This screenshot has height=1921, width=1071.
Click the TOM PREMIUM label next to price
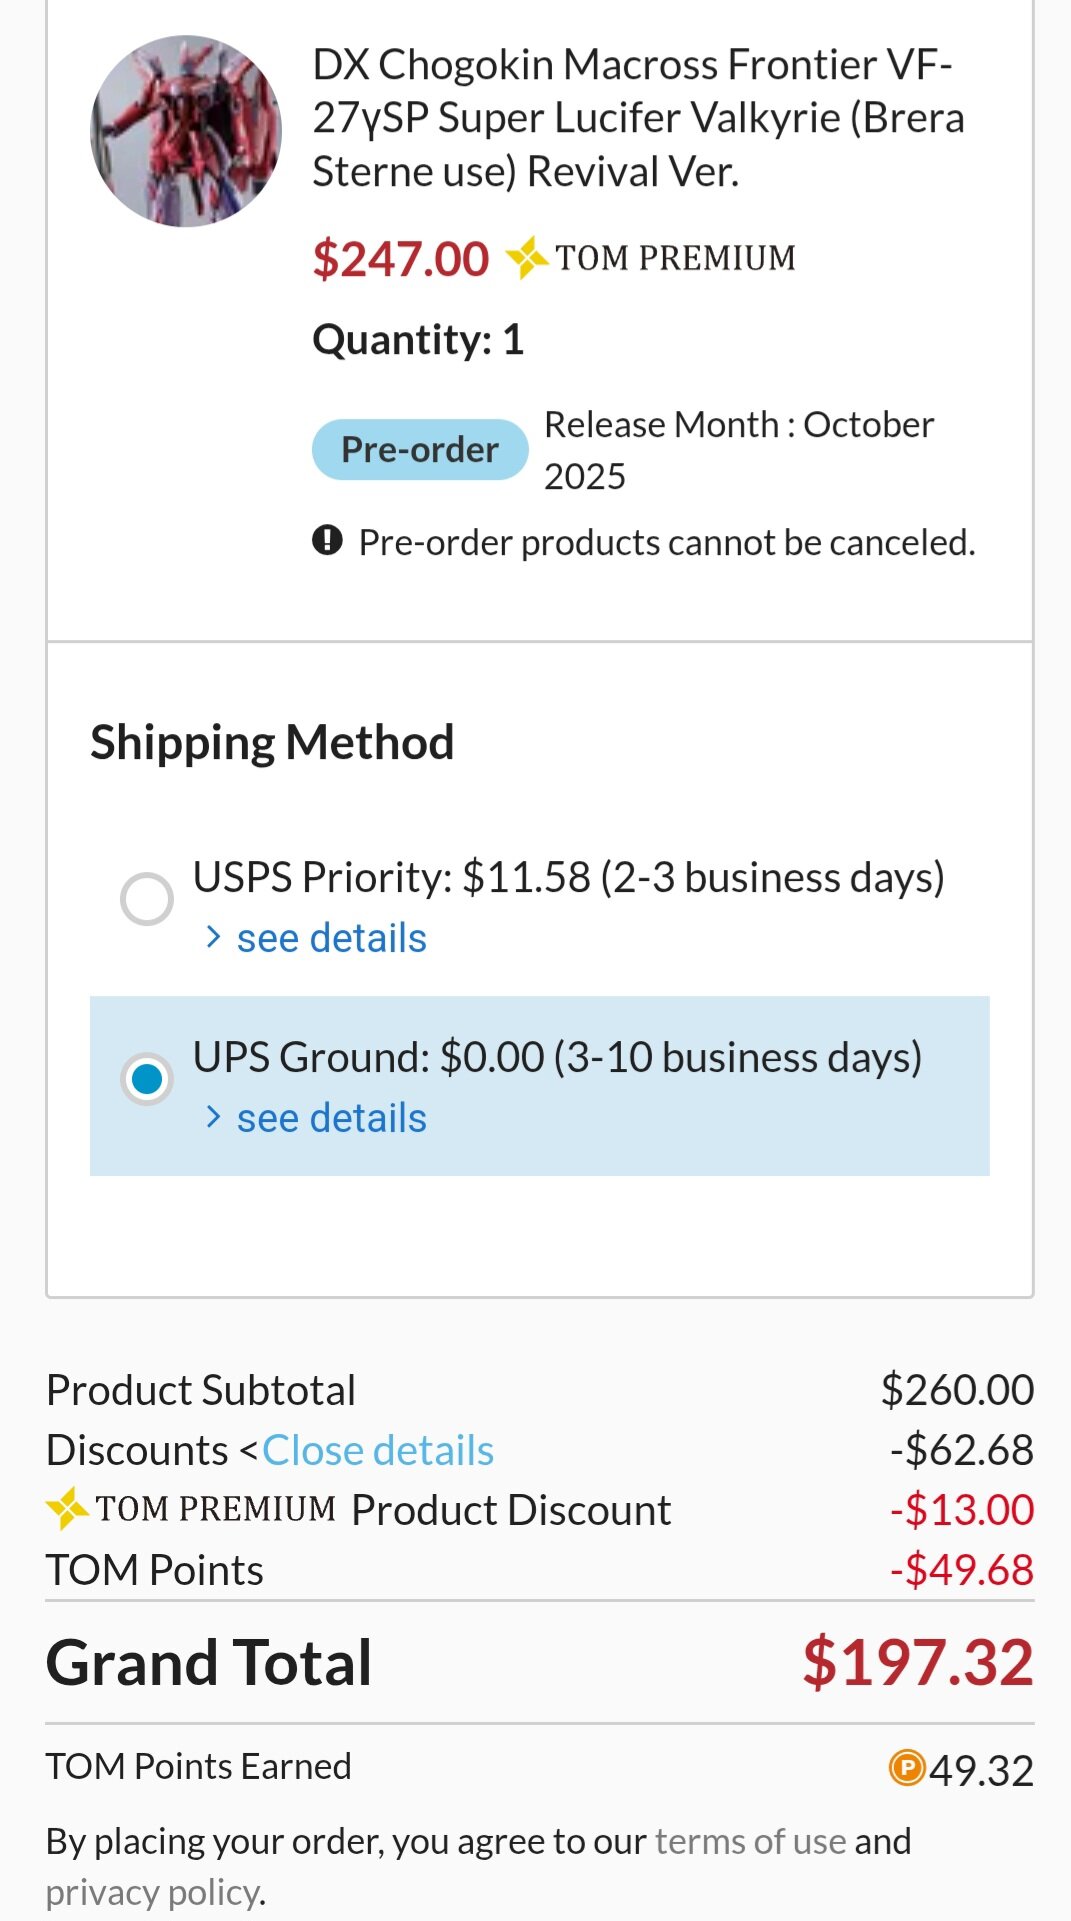pos(676,258)
